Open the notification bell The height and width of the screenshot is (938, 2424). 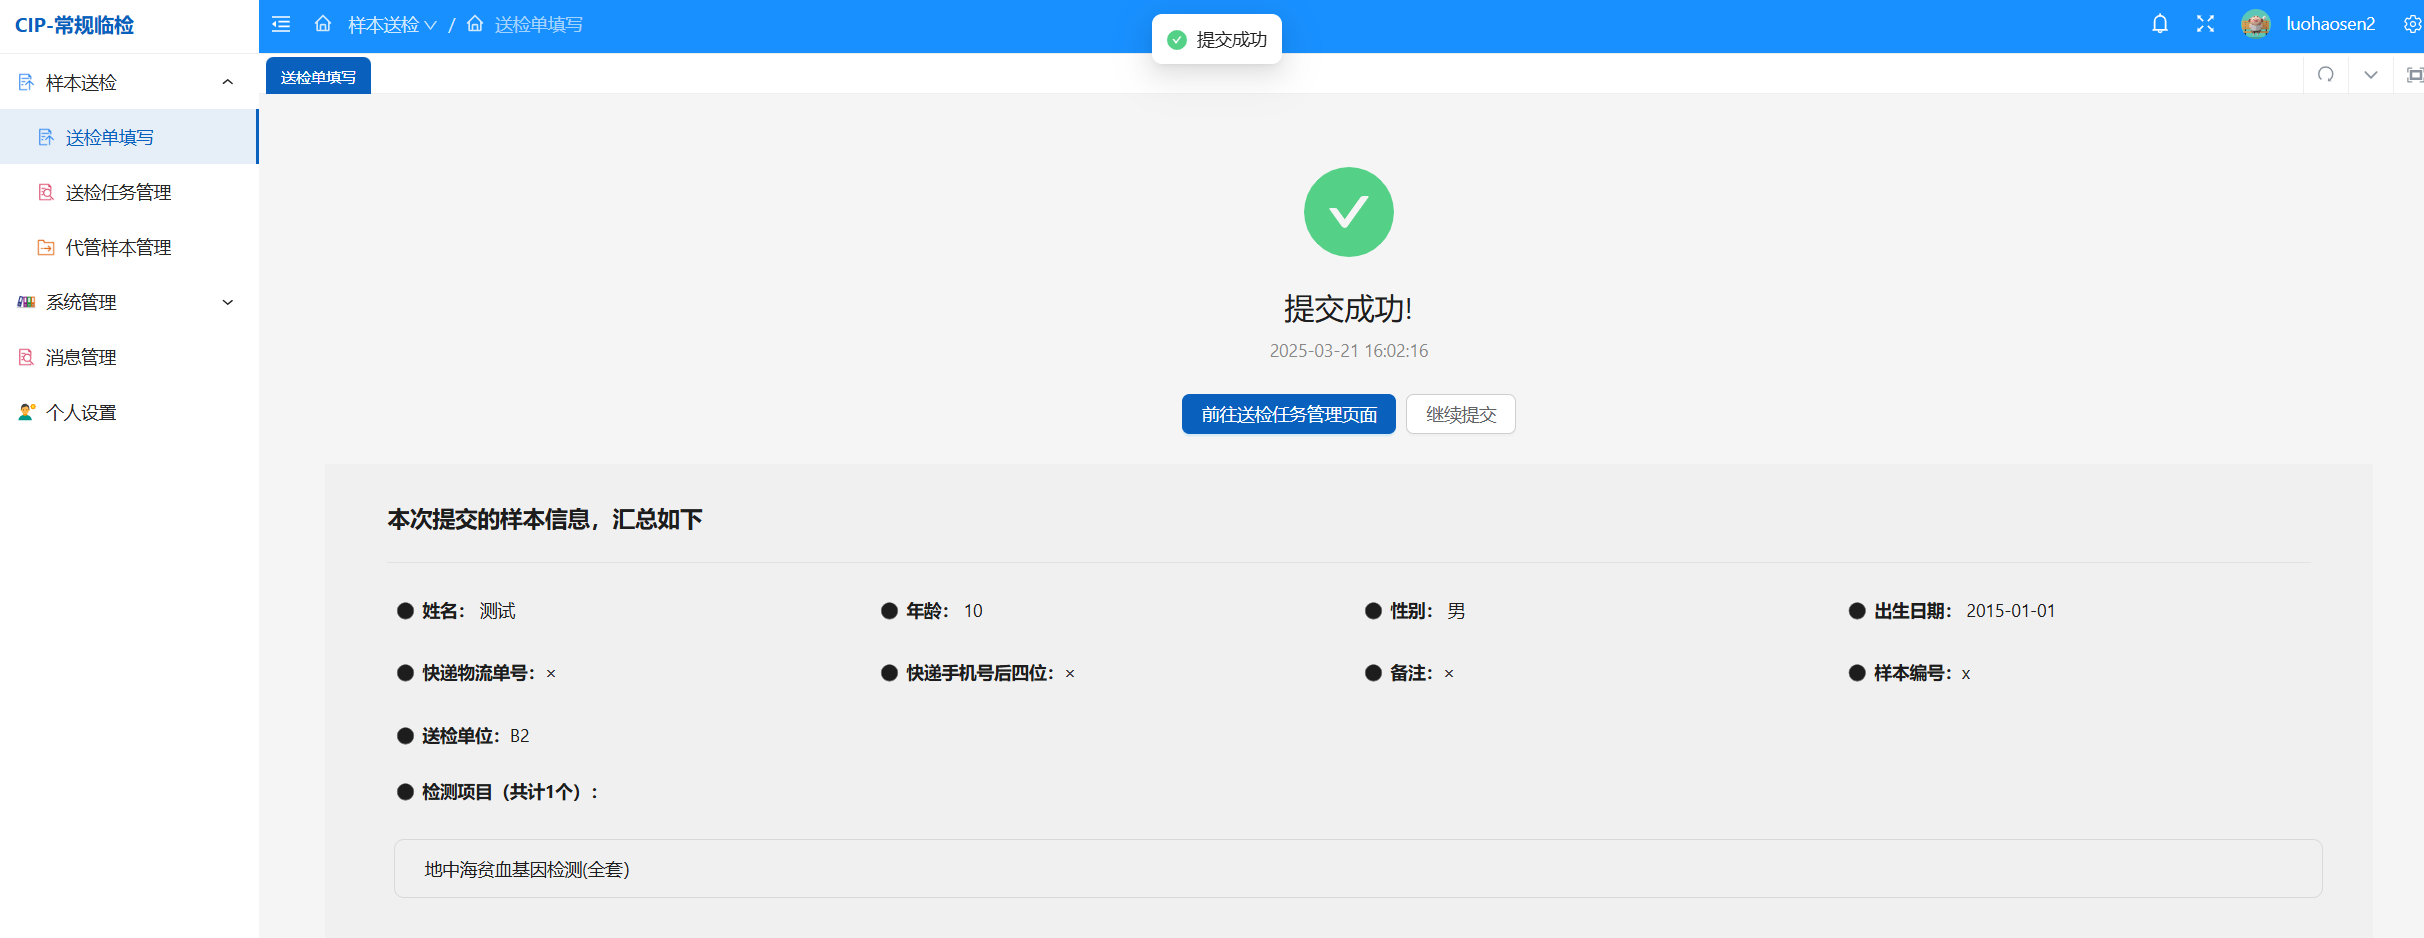[2160, 24]
